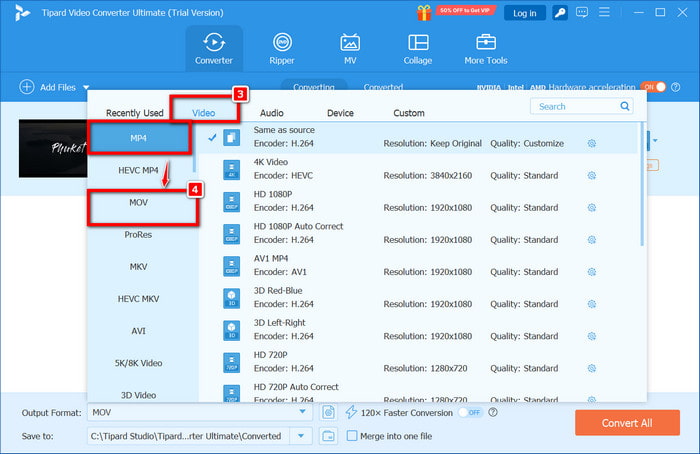Expand the Add Files dropdown arrow

pos(86,87)
